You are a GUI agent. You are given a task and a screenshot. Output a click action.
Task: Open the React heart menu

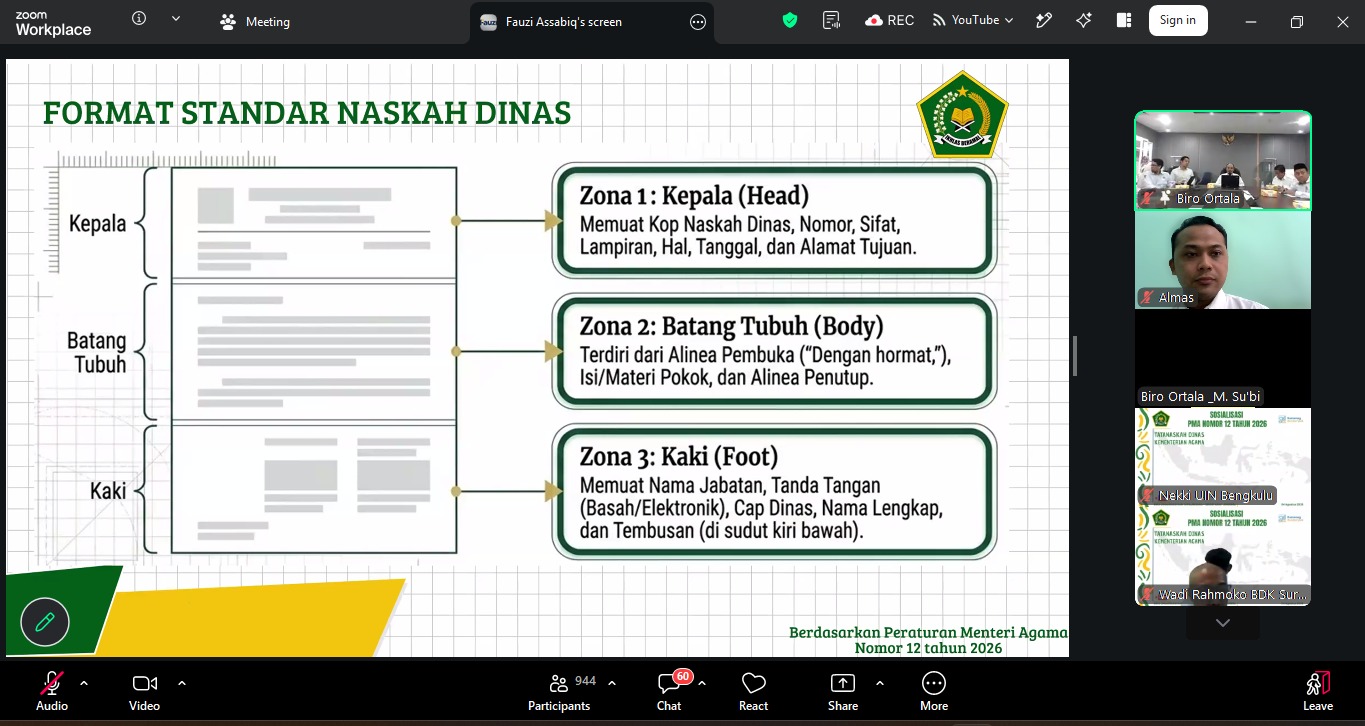(x=753, y=691)
